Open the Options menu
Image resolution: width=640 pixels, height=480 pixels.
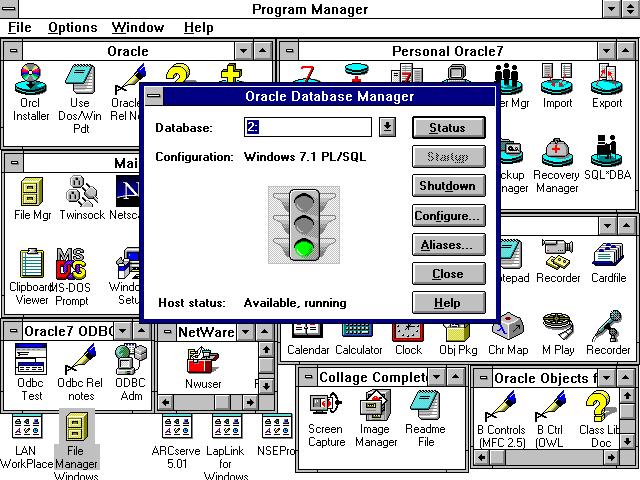[73, 28]
